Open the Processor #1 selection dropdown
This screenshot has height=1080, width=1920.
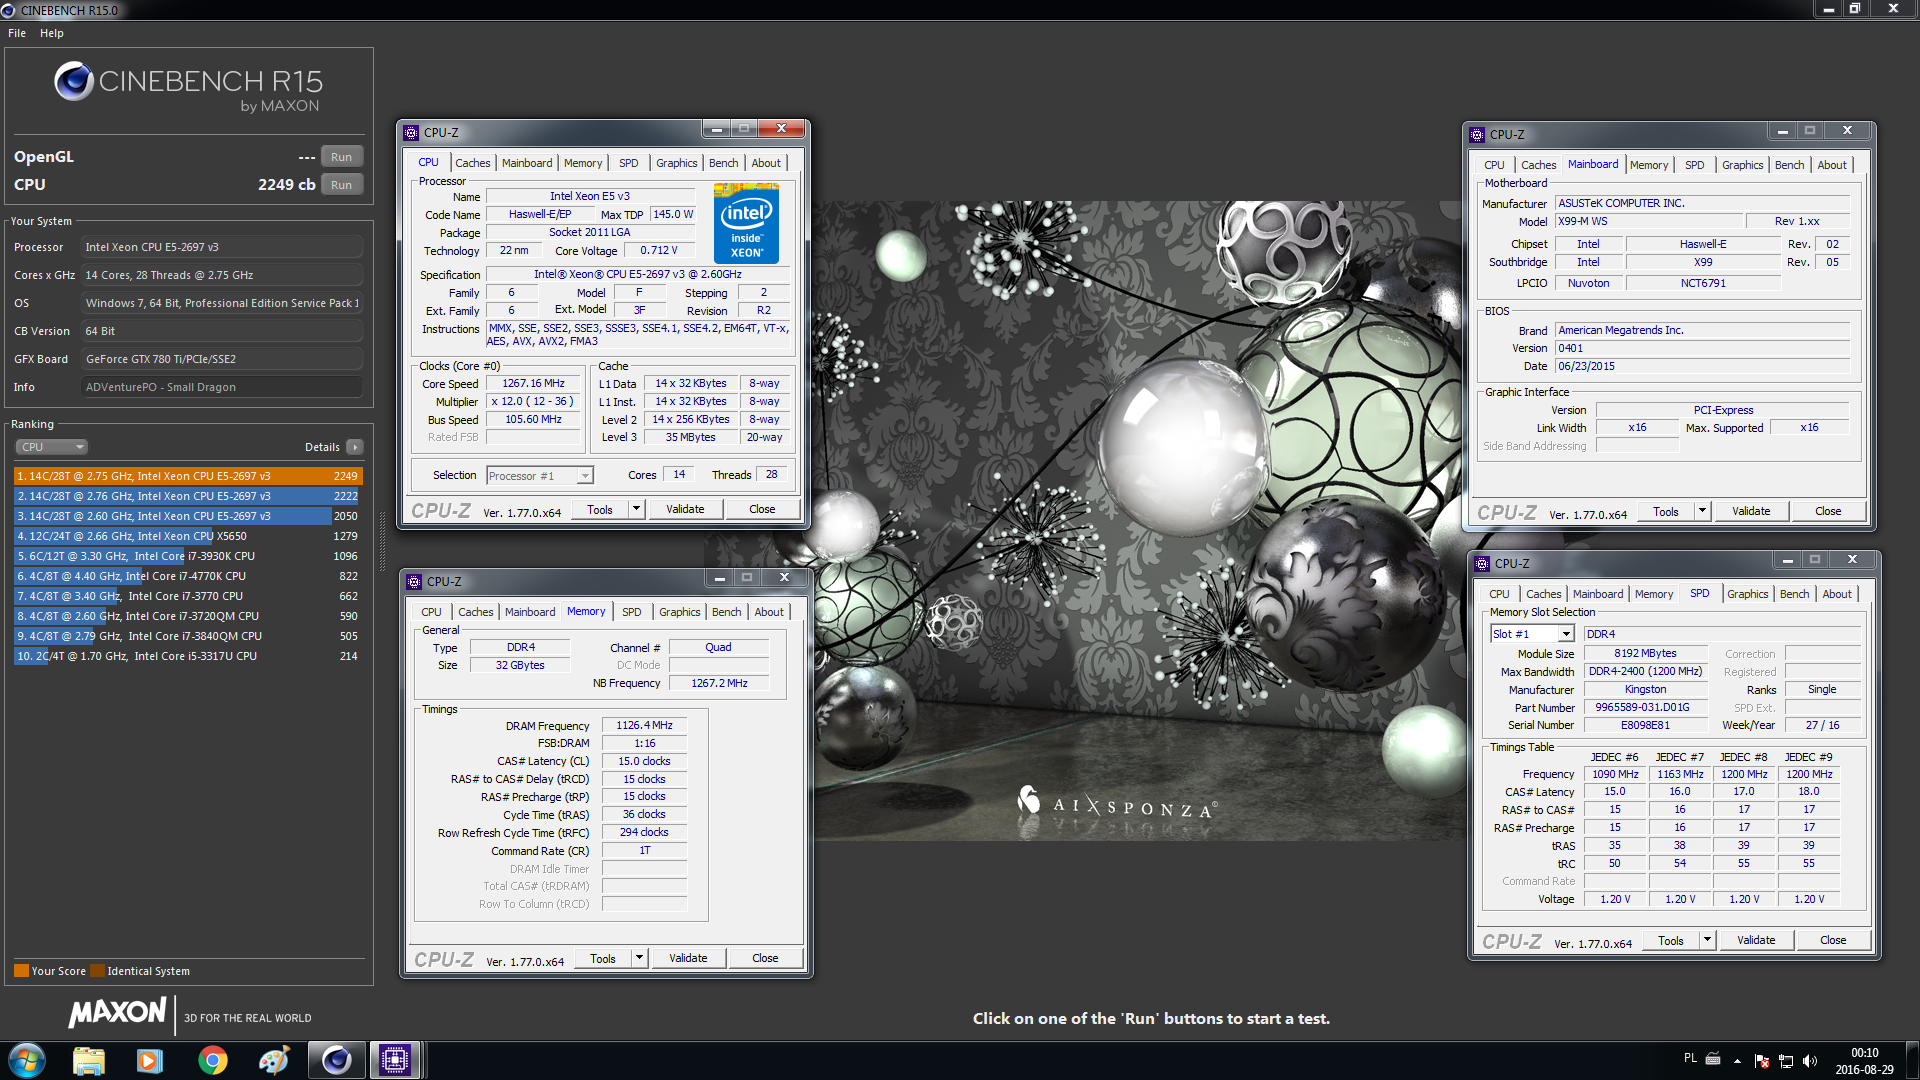click(x=540, y=476)
